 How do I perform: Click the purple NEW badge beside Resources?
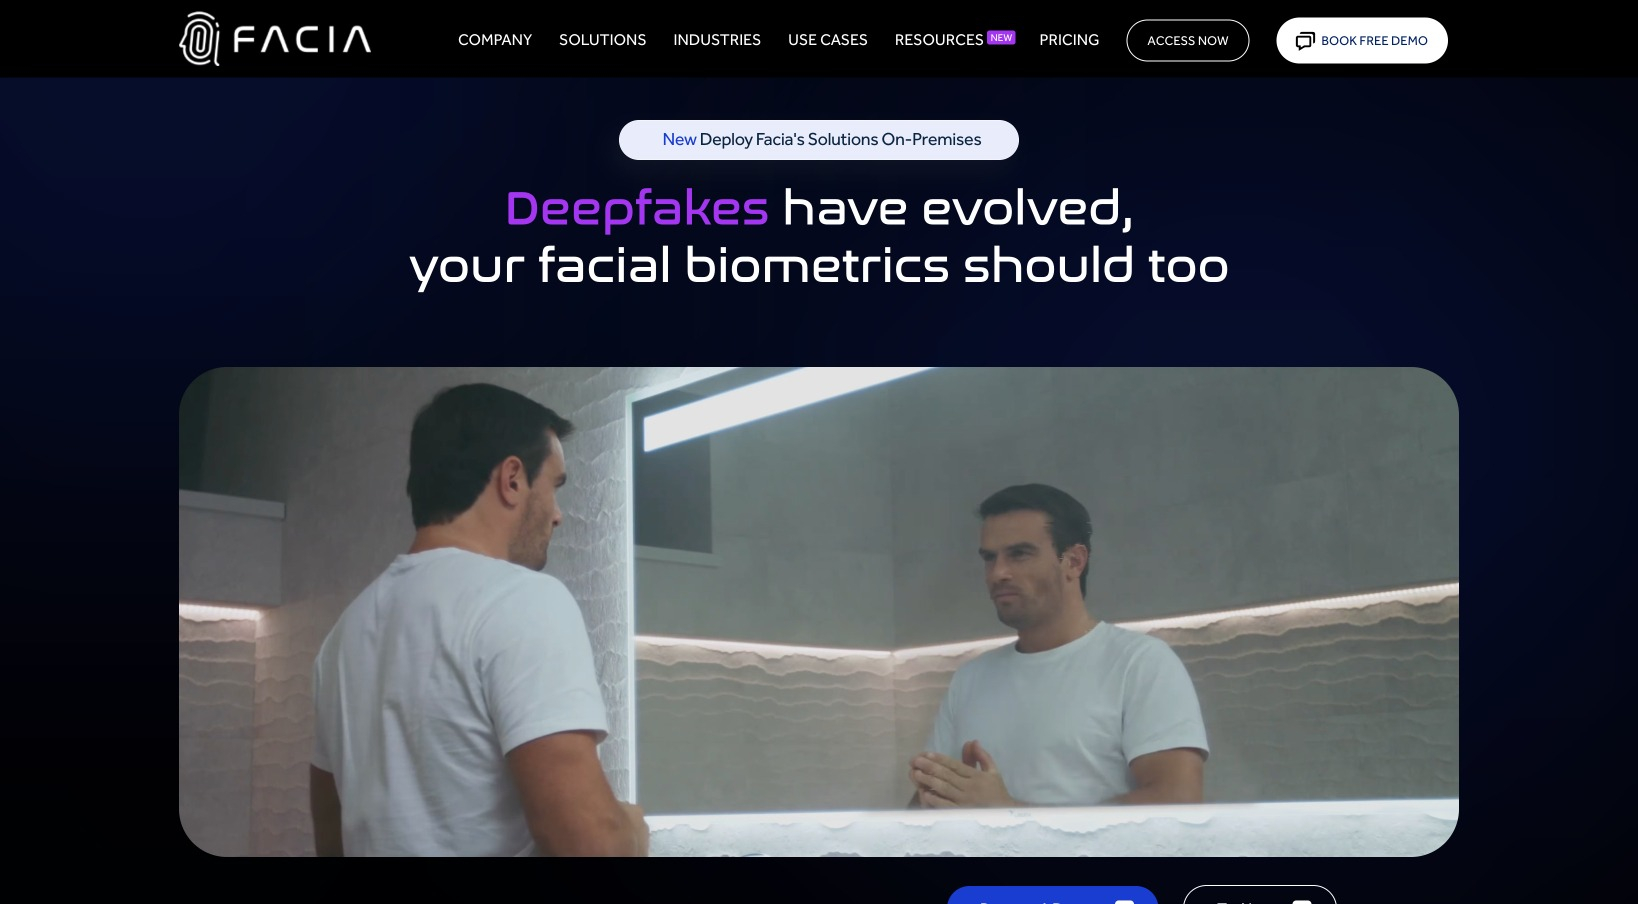pos(1001,37)
